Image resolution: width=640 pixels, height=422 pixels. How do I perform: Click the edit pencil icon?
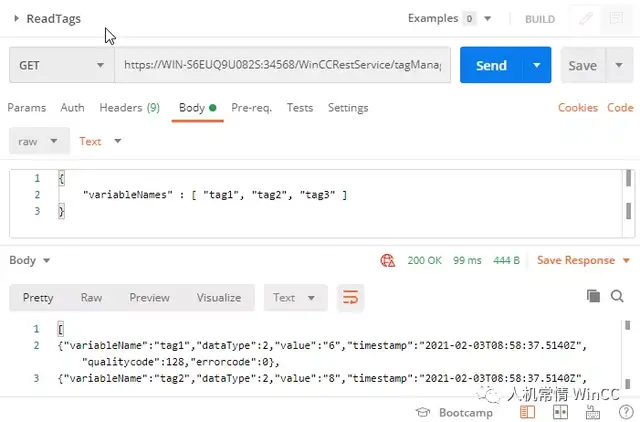pos(586,19)
